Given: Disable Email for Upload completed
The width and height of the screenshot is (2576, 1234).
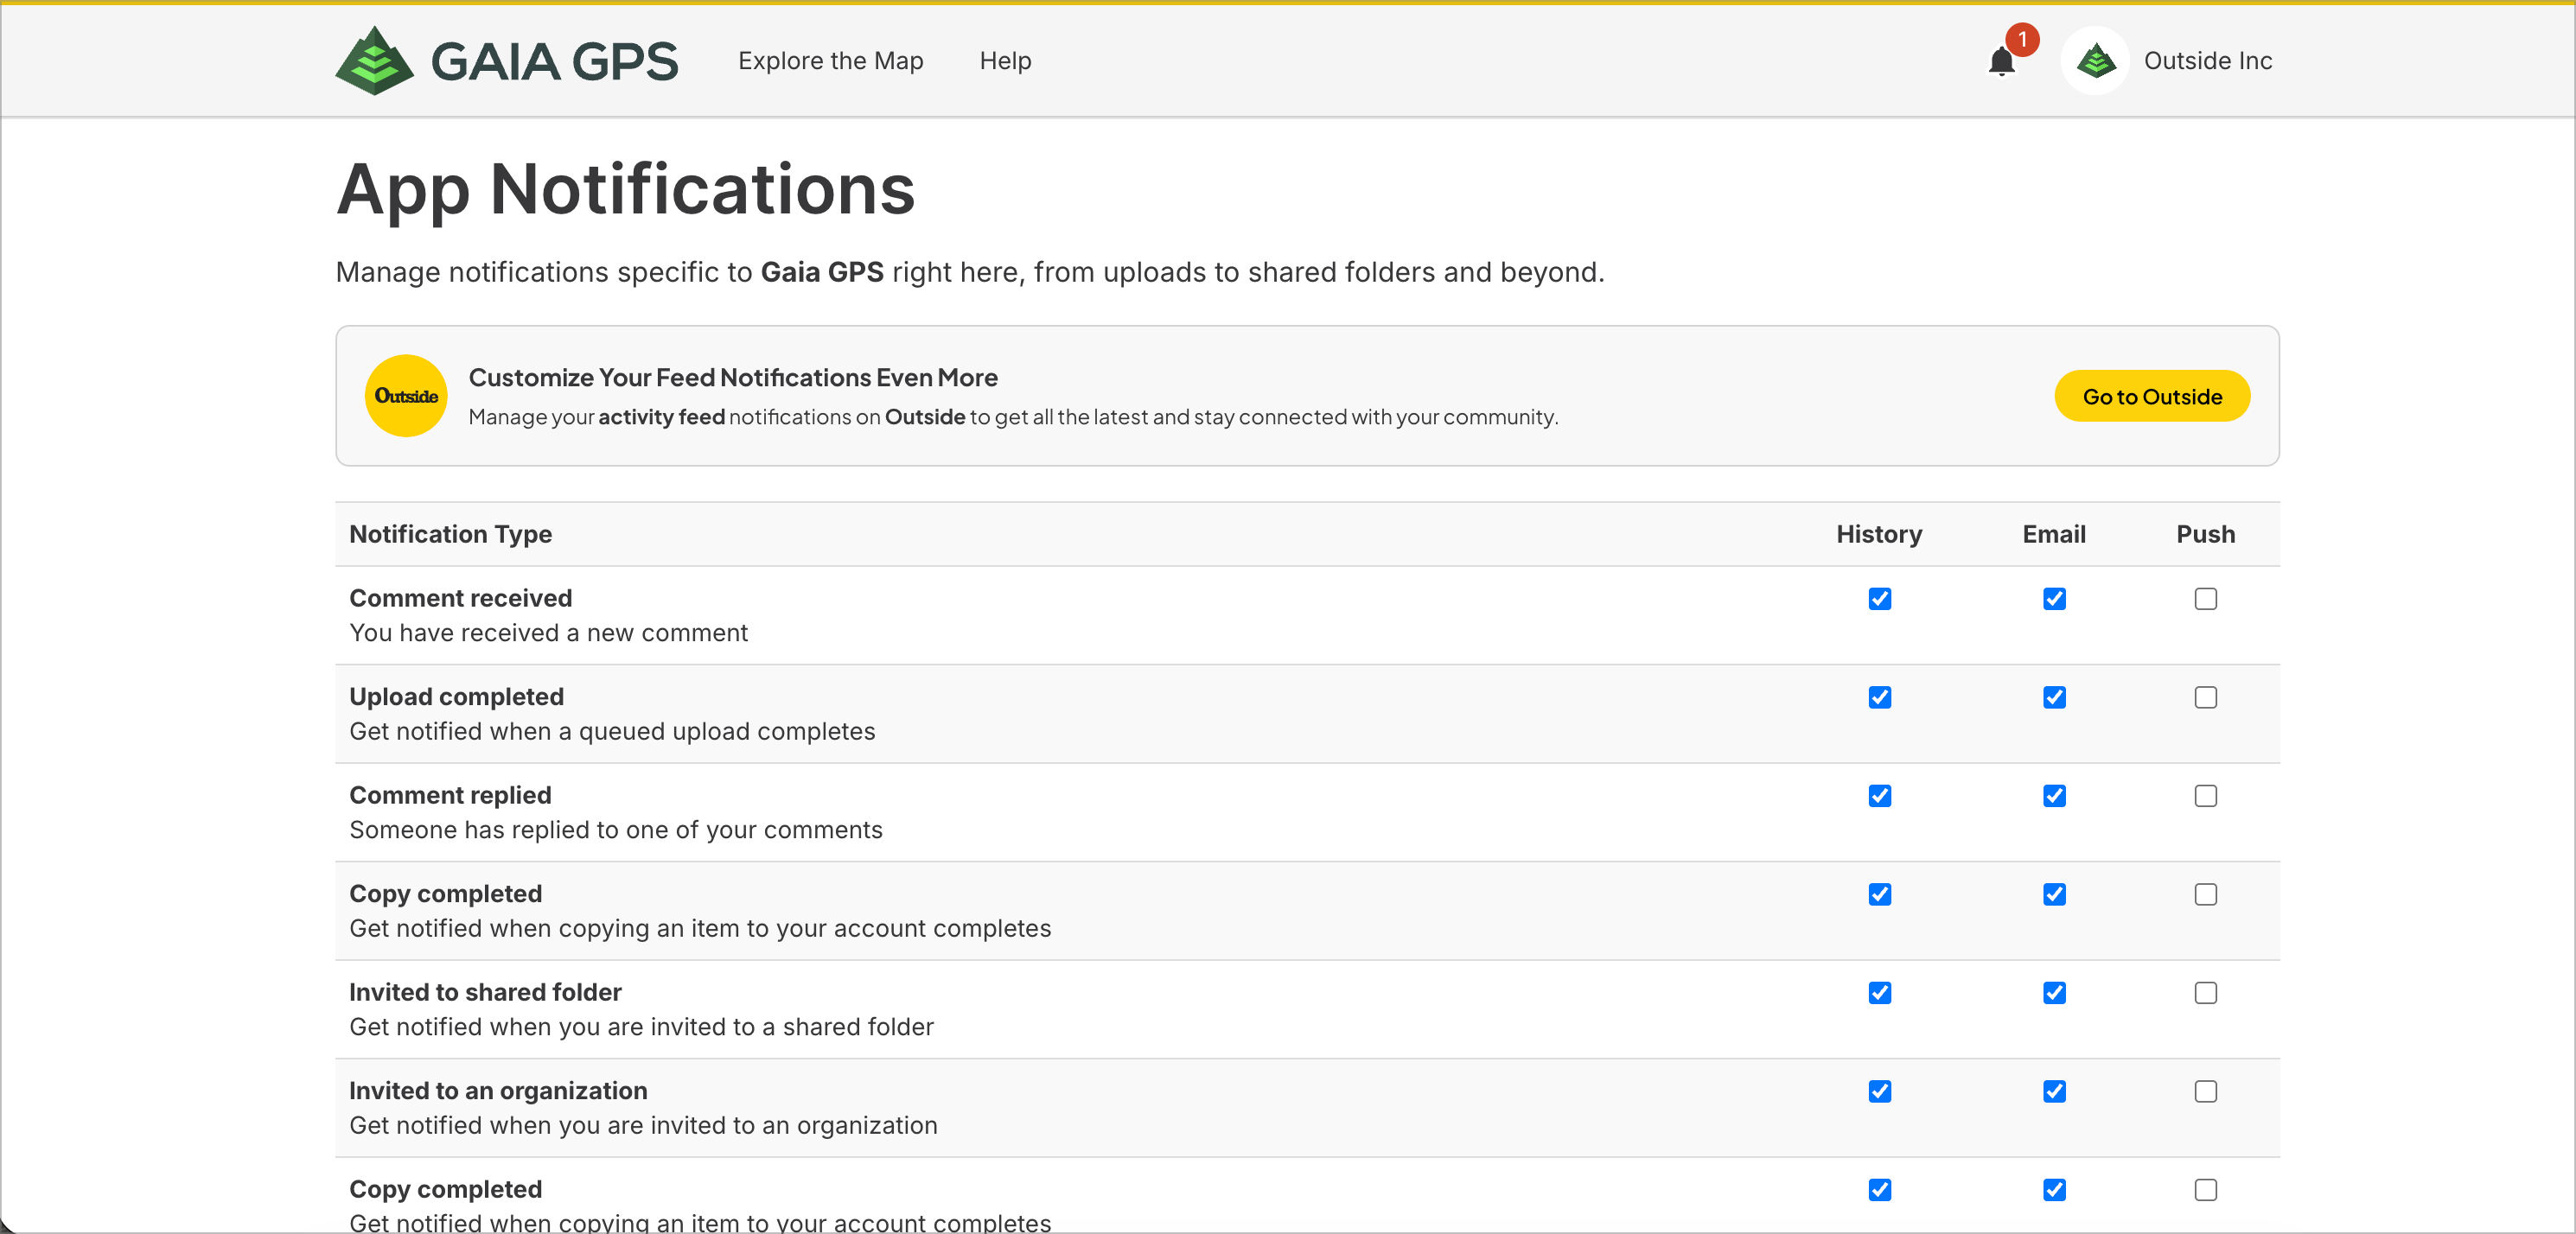Looking at the screenshot, I should pyautogui.click(x=2054, y=697).
